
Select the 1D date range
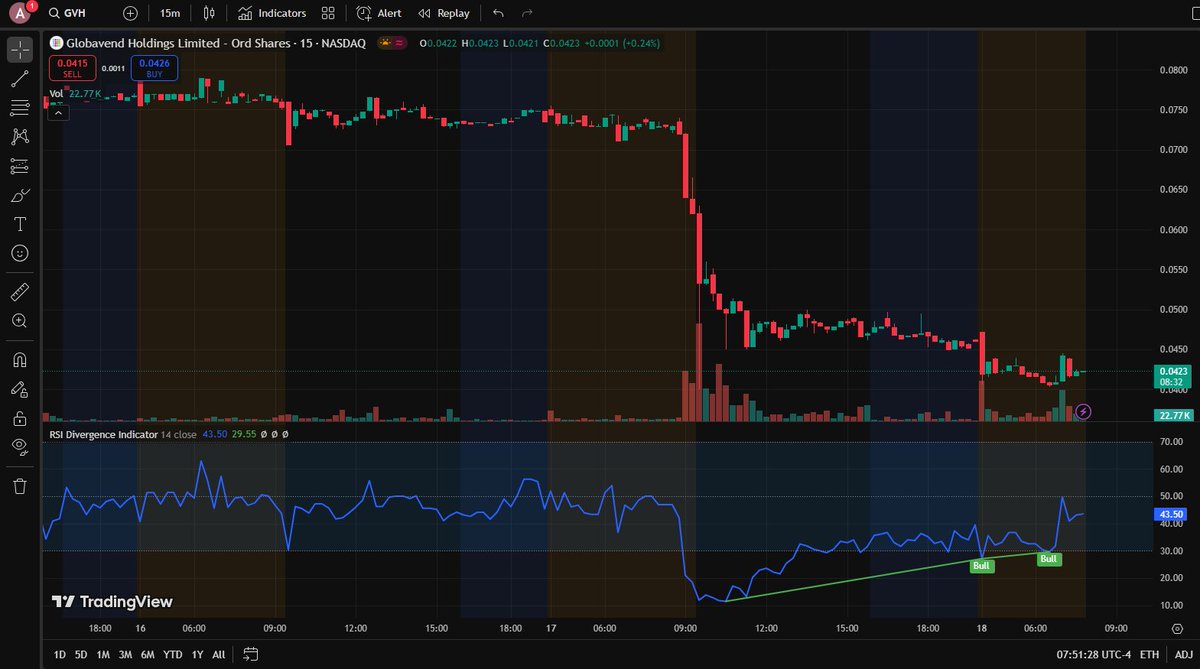point(59,655)
